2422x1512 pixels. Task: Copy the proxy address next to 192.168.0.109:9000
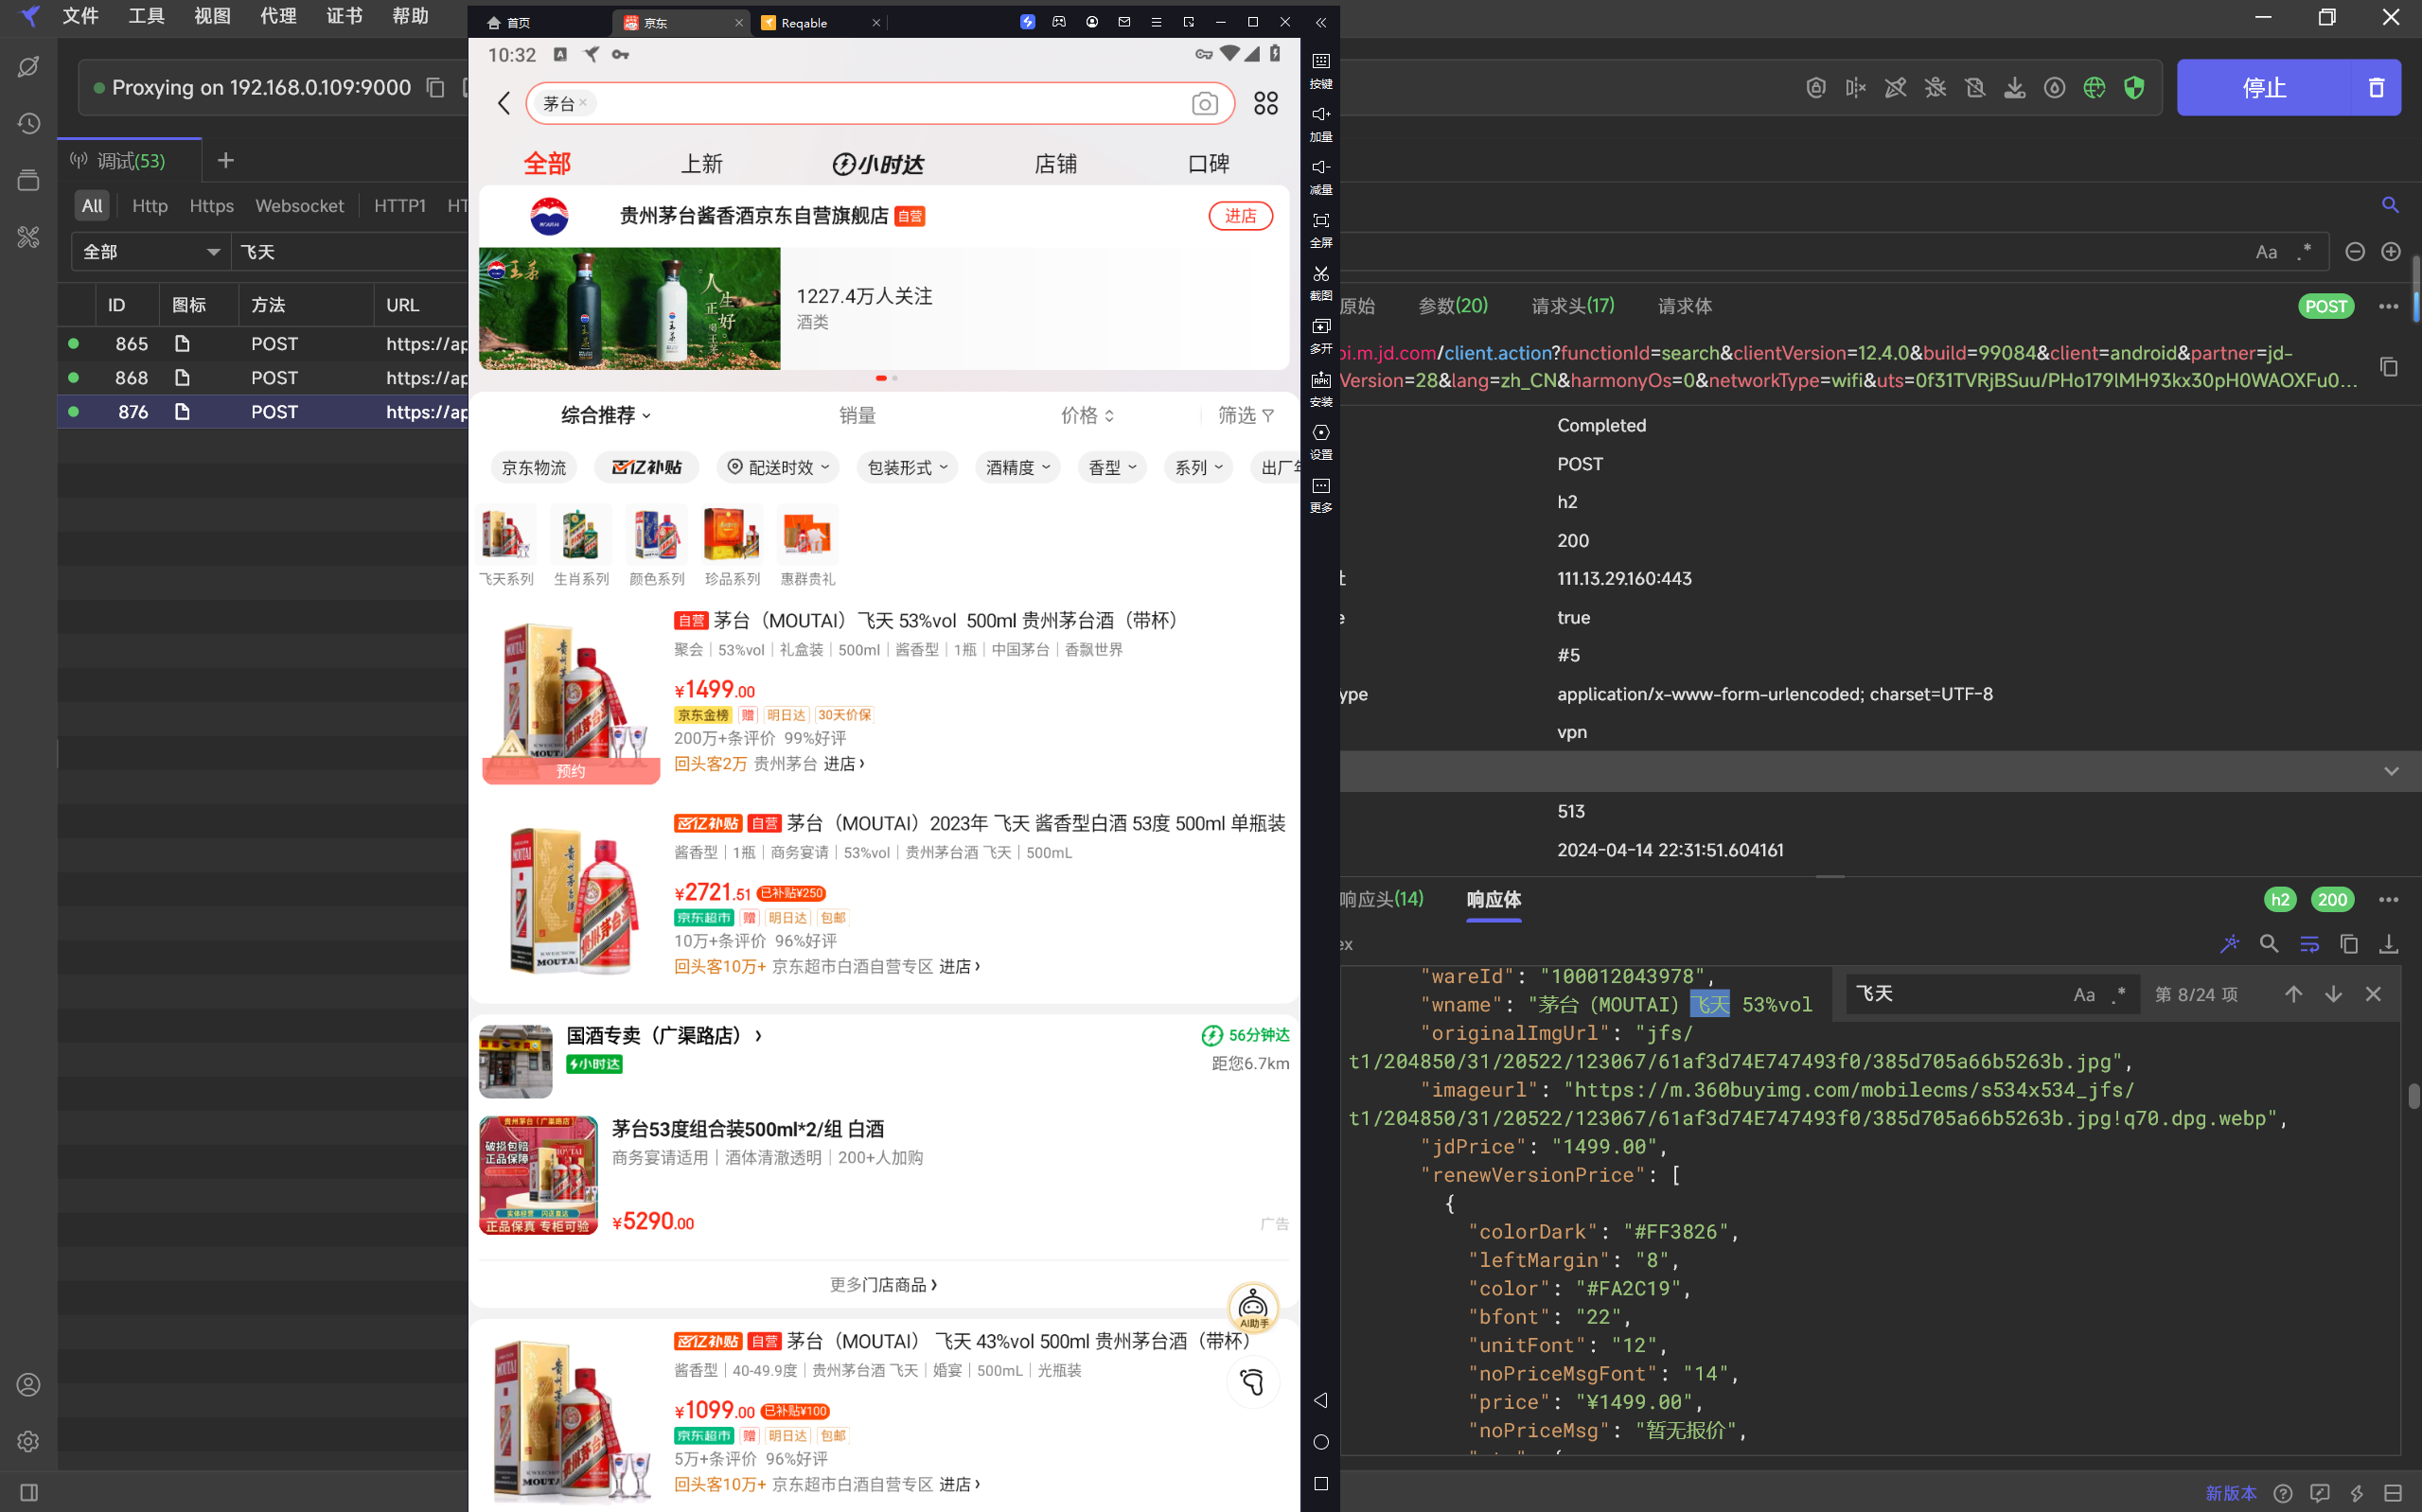[x=435, y=88]
